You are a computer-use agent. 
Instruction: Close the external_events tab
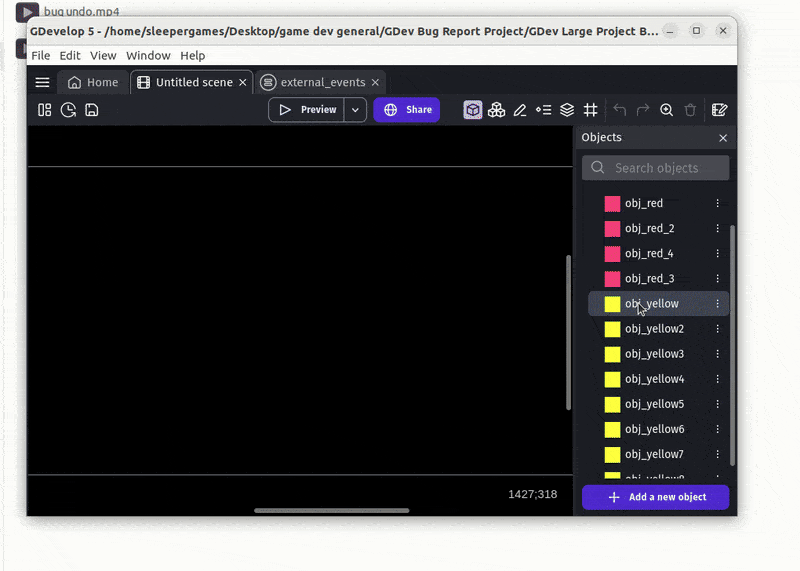pos(376,82)
